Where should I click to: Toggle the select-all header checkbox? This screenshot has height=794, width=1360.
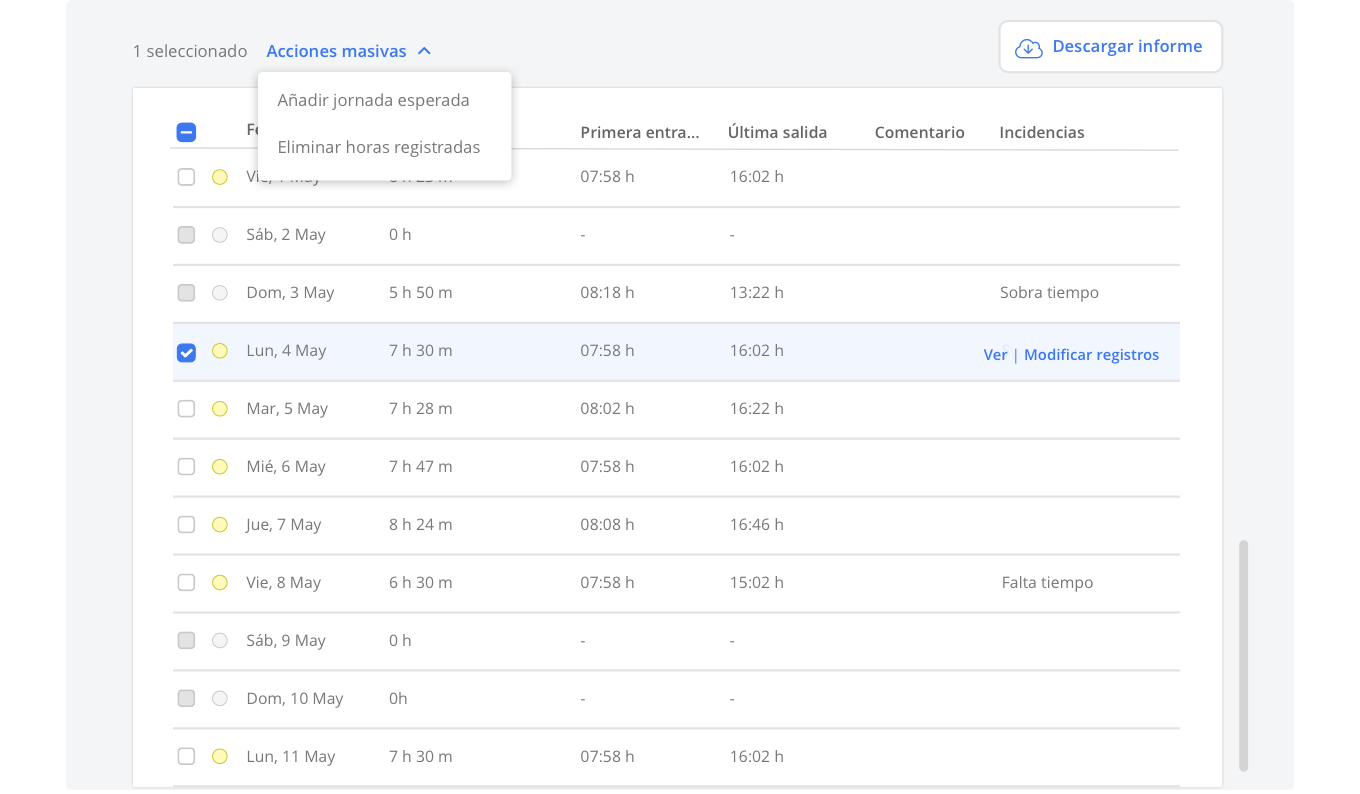click(x=186, y=132)
